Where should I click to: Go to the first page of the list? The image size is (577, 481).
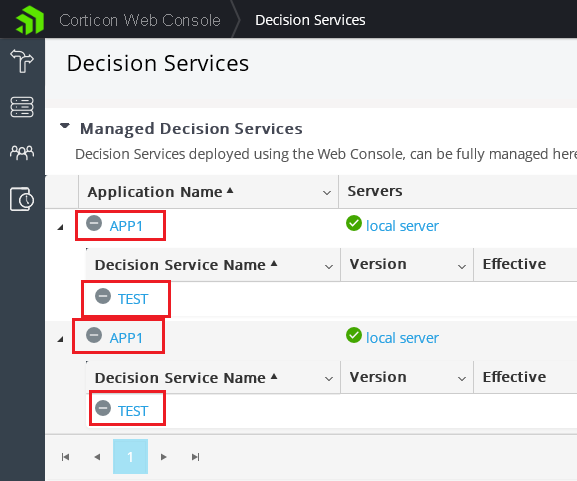pos(66,457)
